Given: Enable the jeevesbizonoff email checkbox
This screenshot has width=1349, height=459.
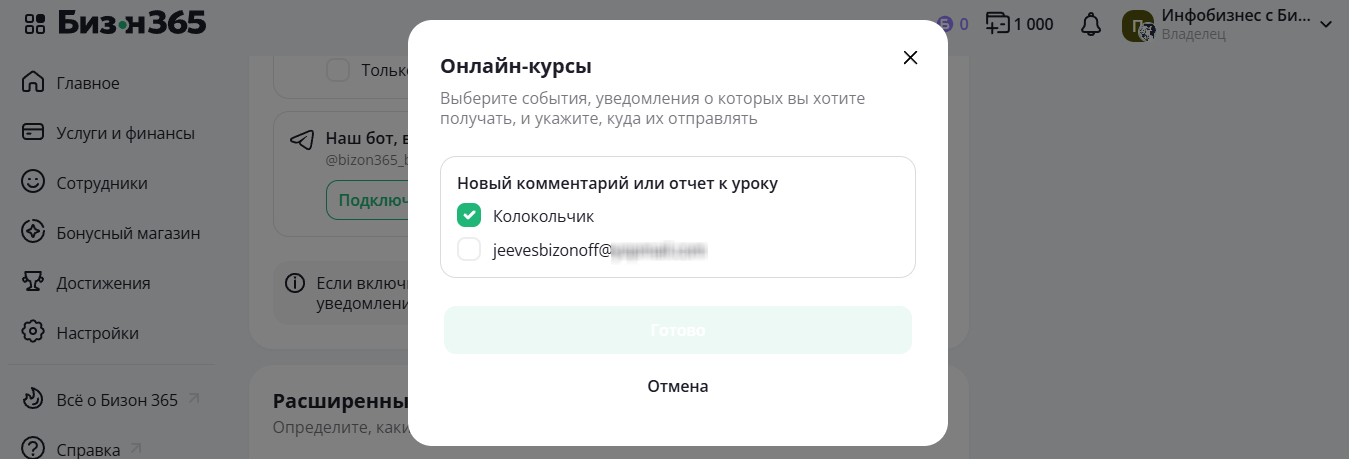Looking at the screenshot, I should [x=469, y=249].
